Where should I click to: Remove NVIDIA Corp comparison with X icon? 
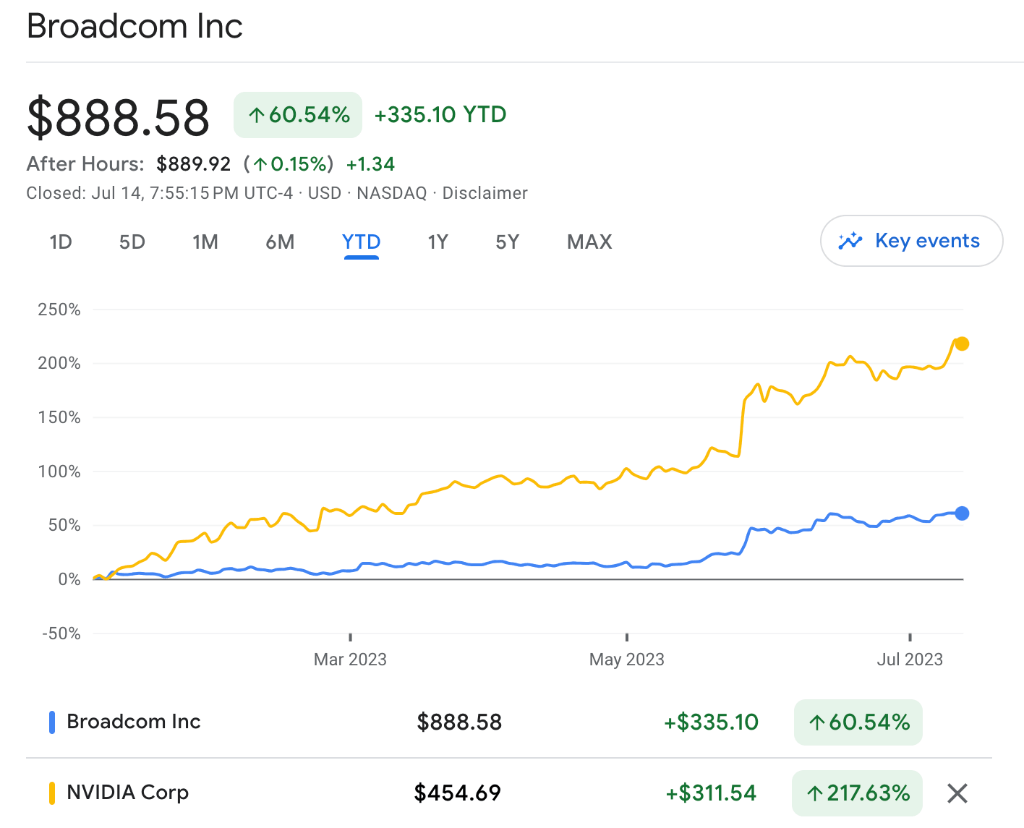coord(957,794)
